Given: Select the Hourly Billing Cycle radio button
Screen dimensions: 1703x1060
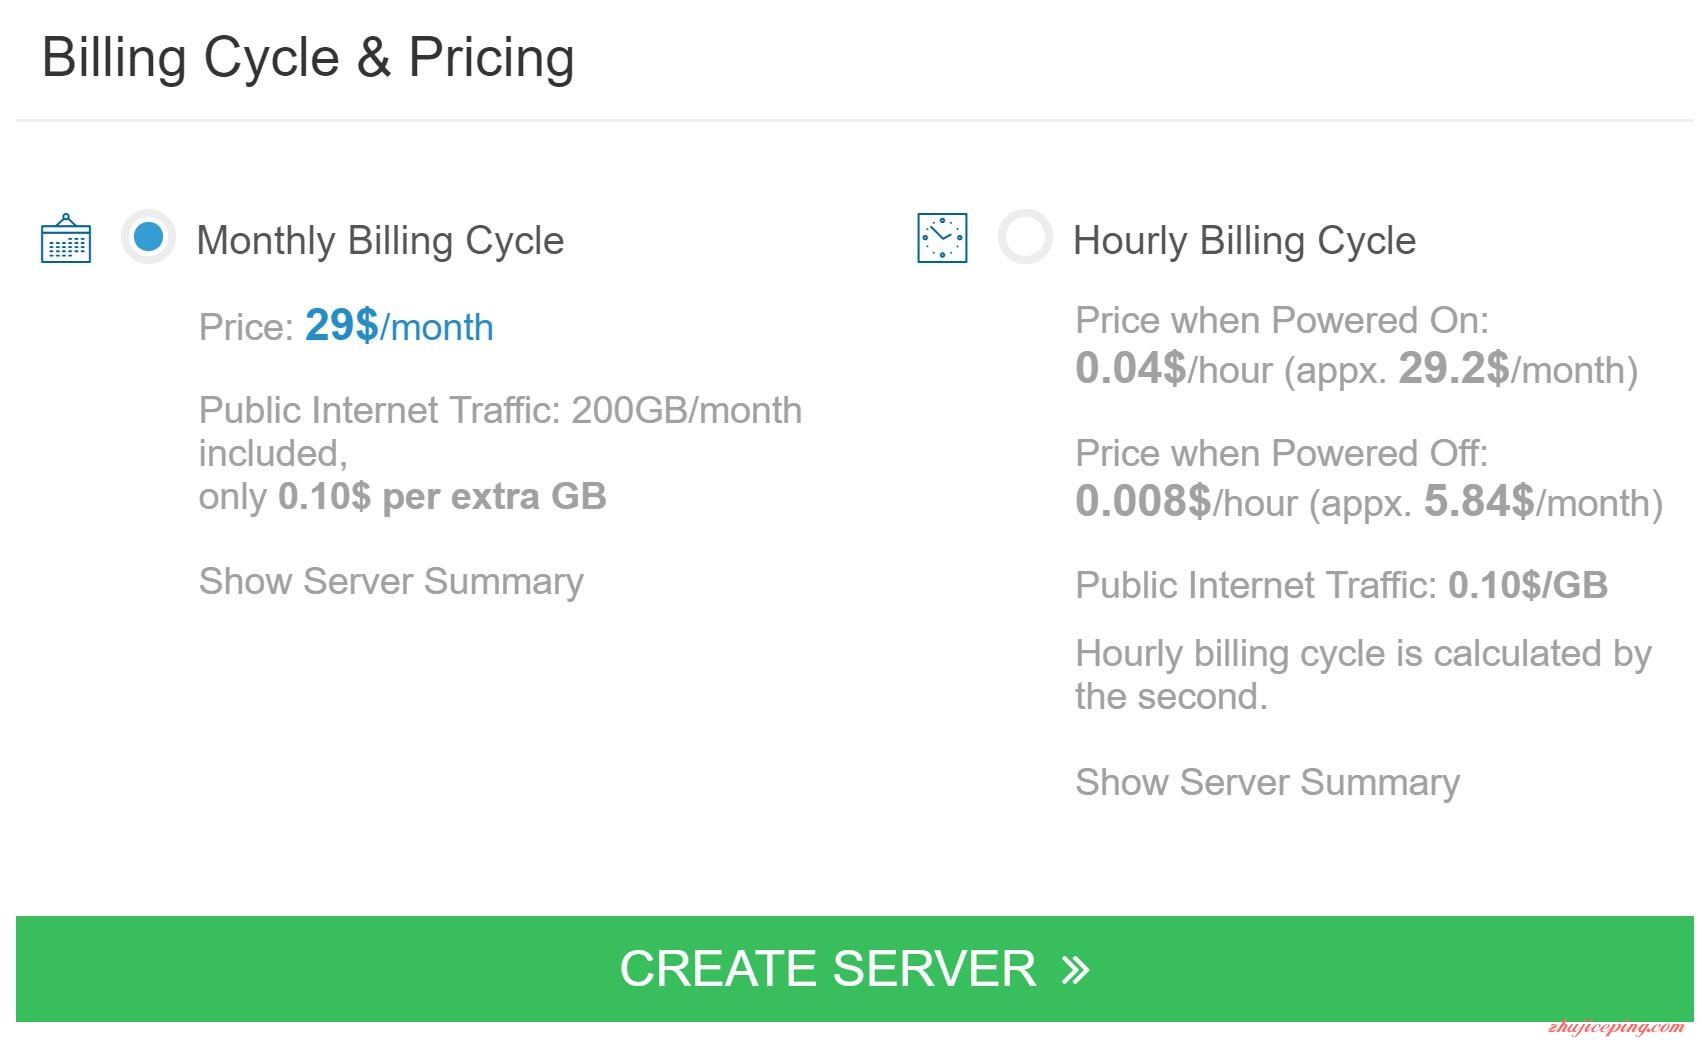Looking at the screenshot, I should click(x=1025, y=238).
